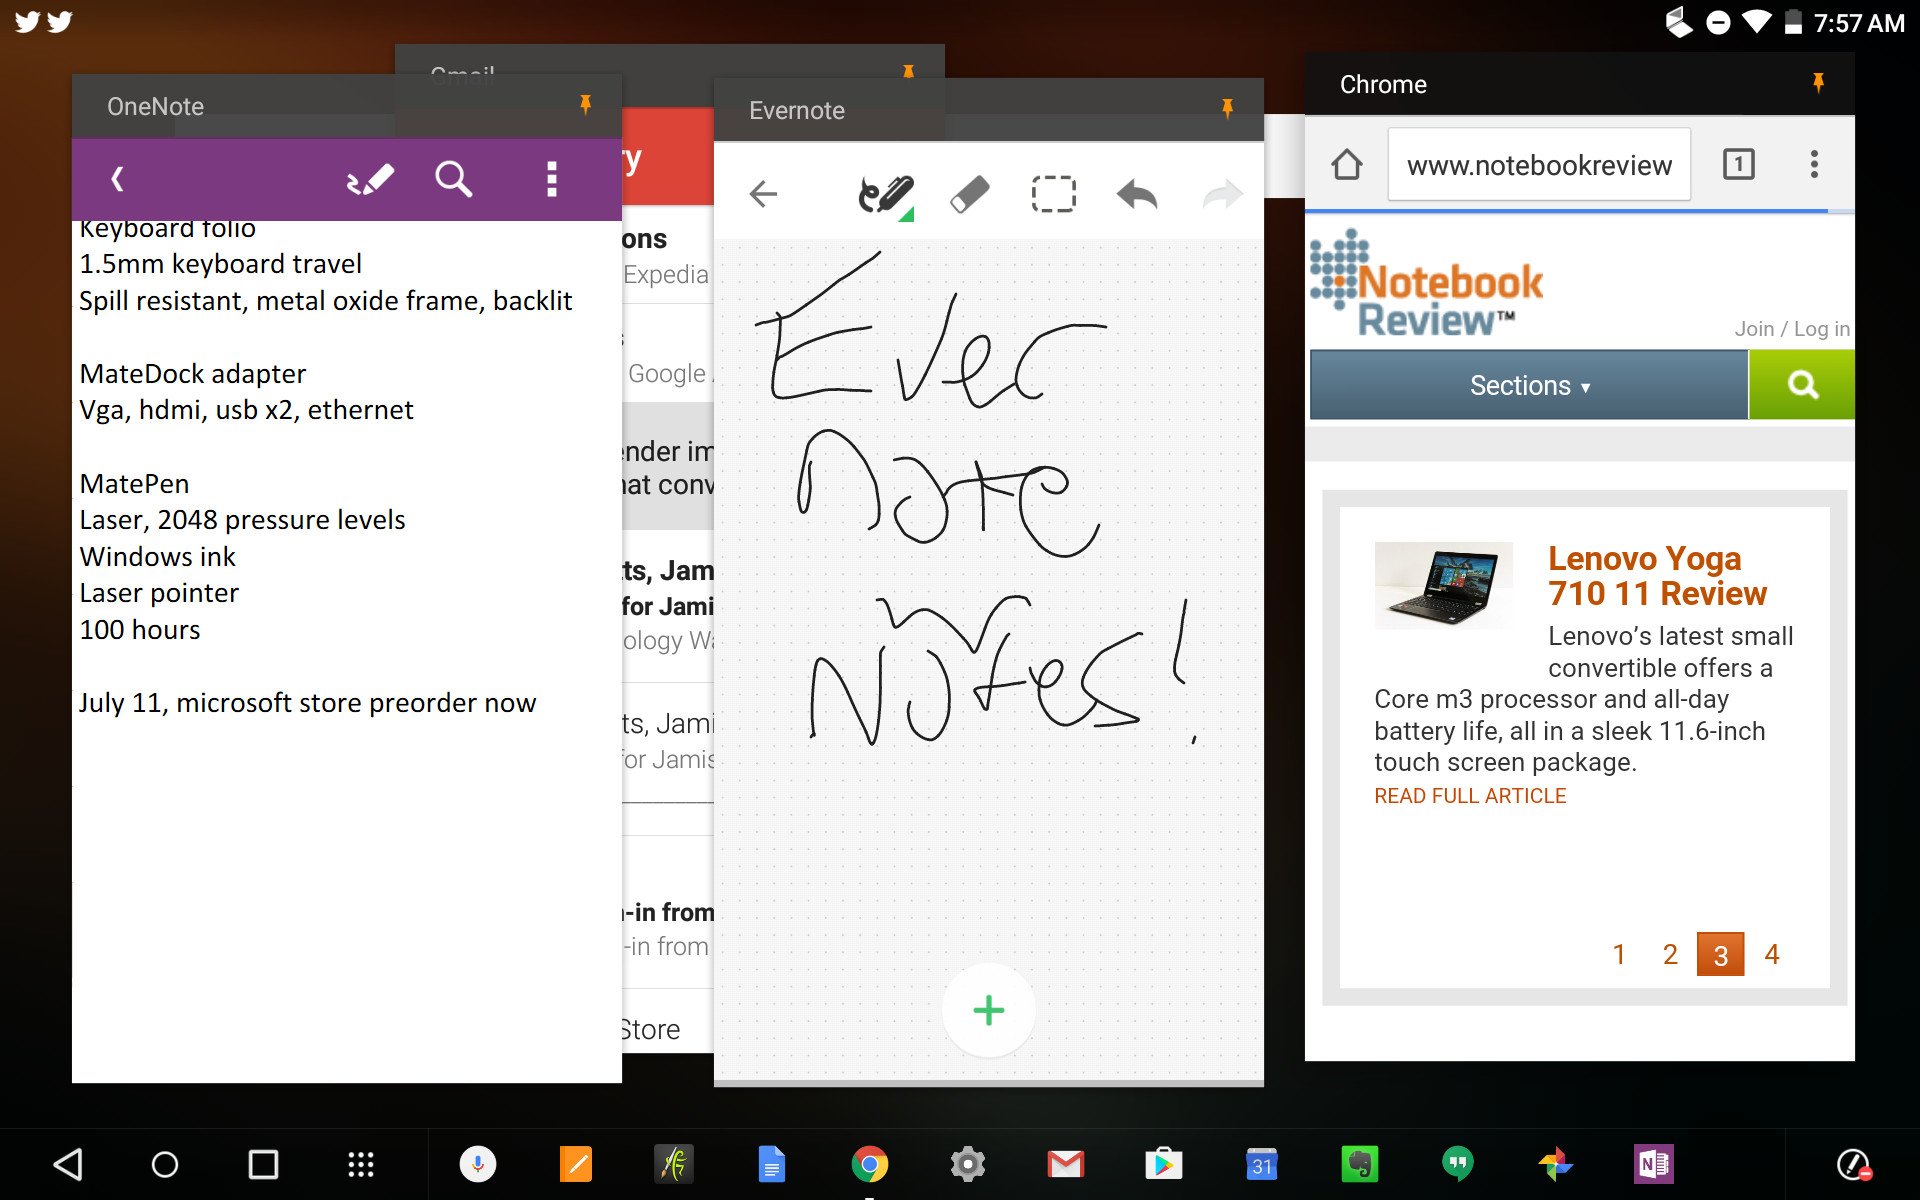
Task: Click "July 11, microsoft store preorder now" note
Action: pyautogui.click(x=308, y=703)
